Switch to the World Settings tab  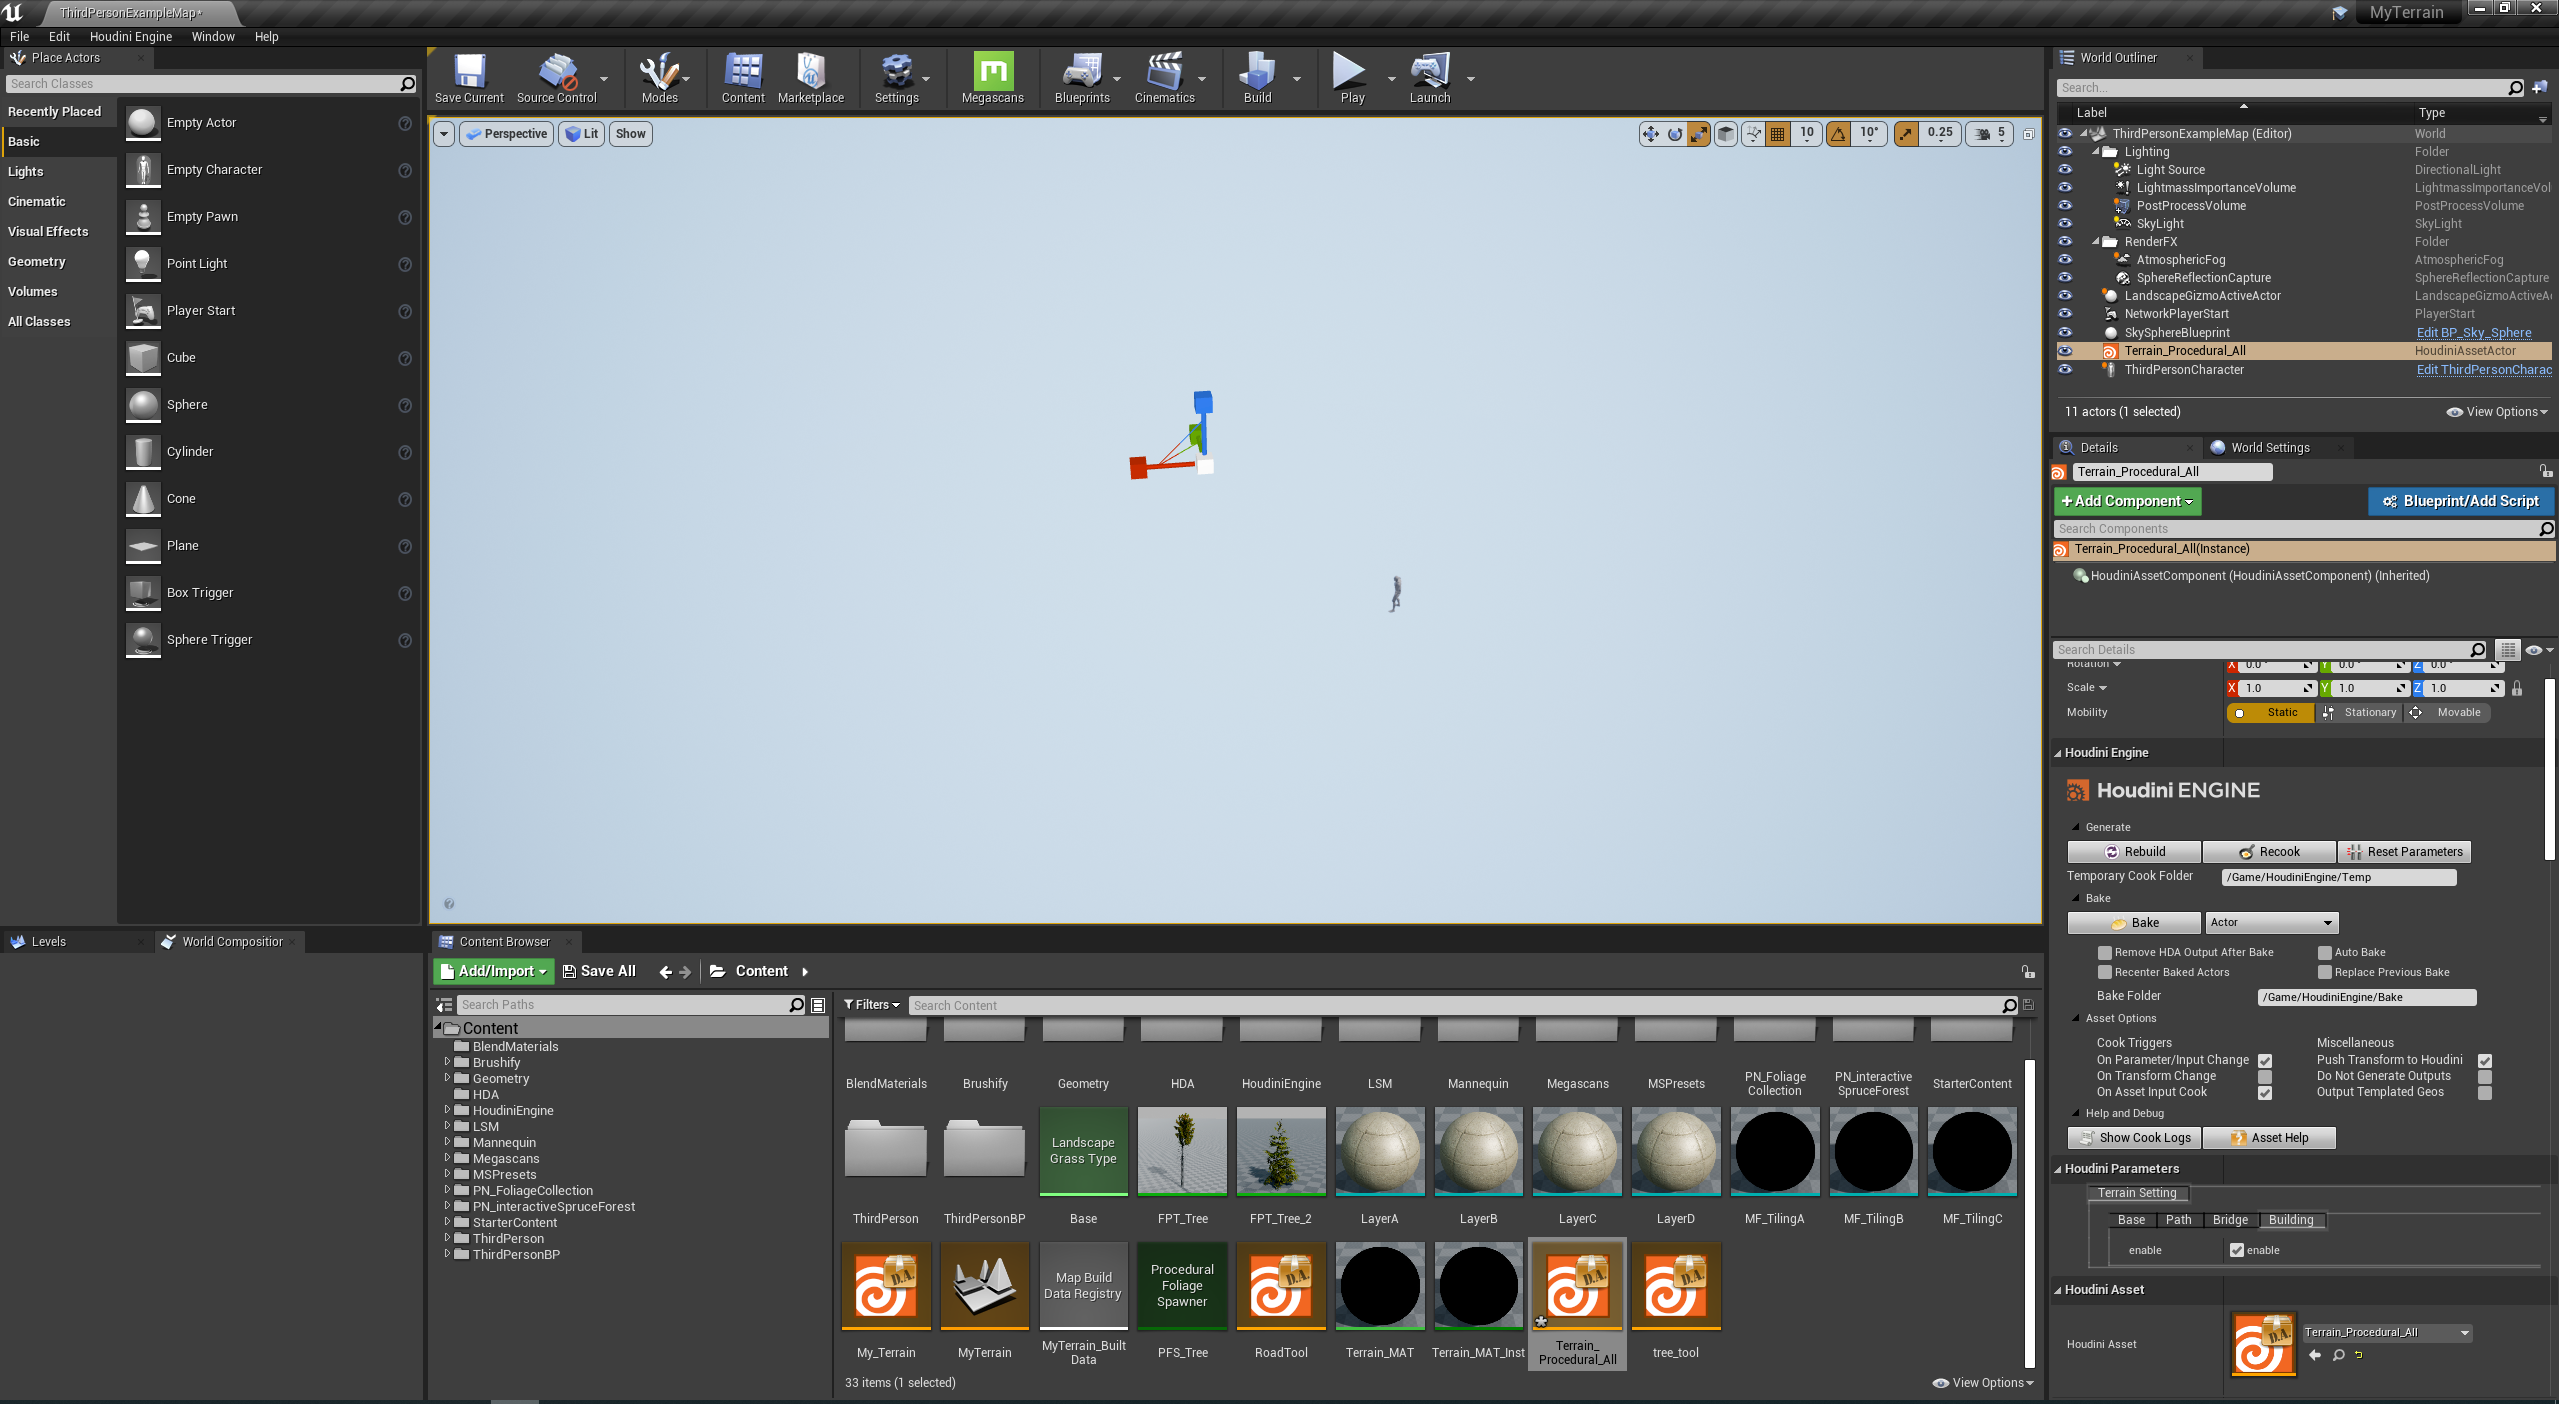2269,448
